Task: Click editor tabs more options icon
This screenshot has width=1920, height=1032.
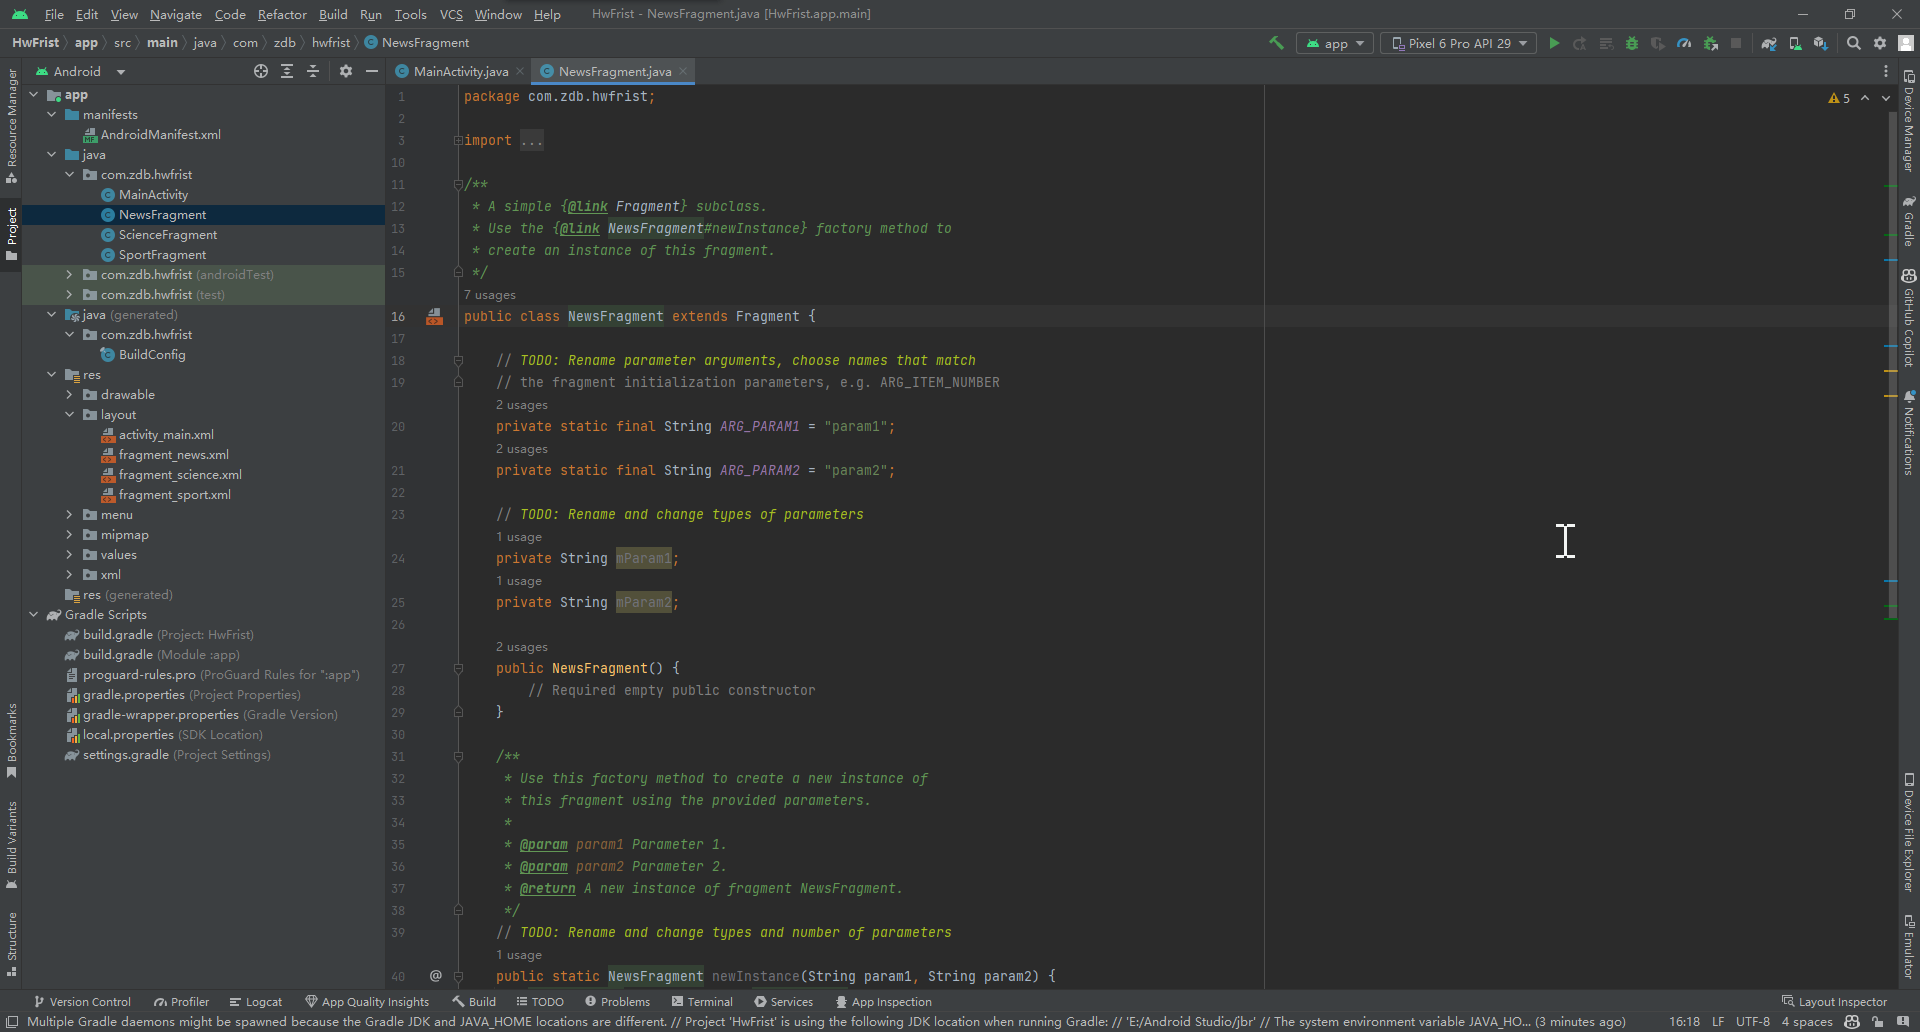Action: (x=1886, y=71)
